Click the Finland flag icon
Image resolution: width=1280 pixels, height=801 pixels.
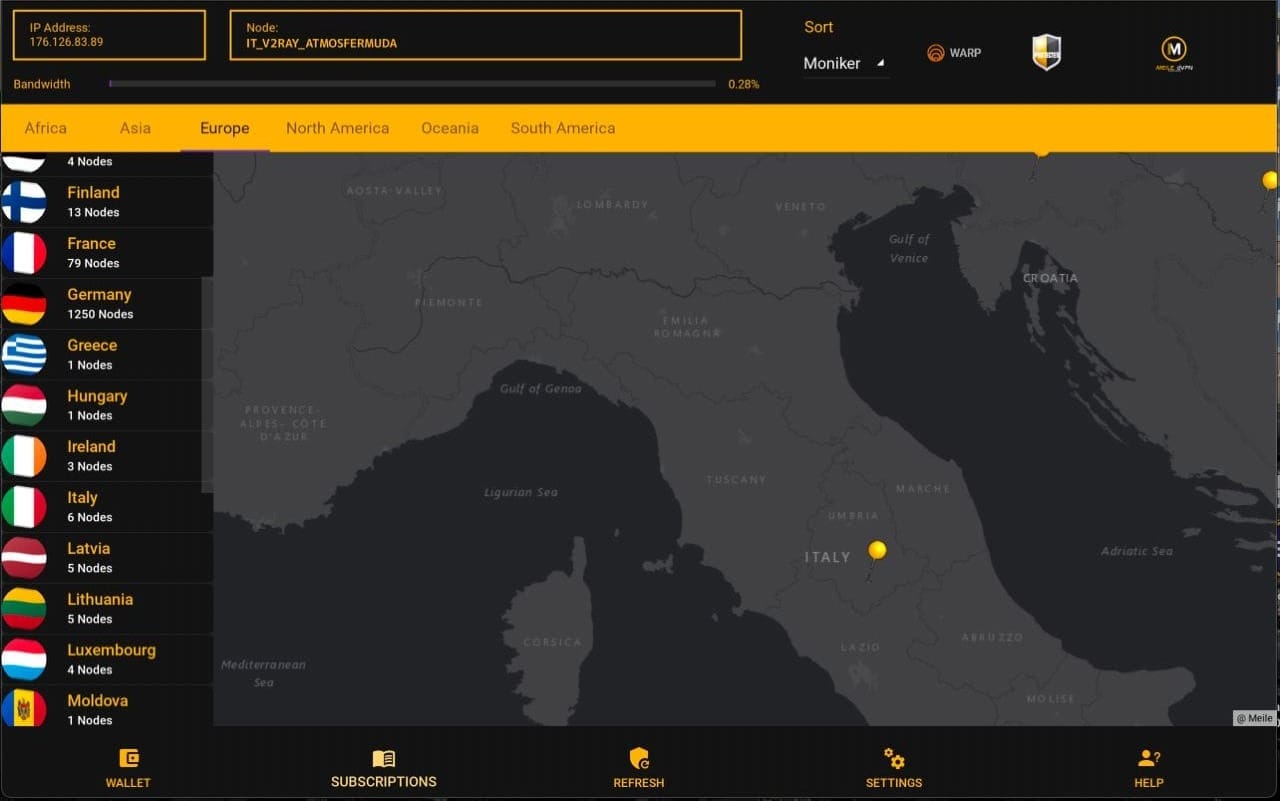(x=24, y=202)
